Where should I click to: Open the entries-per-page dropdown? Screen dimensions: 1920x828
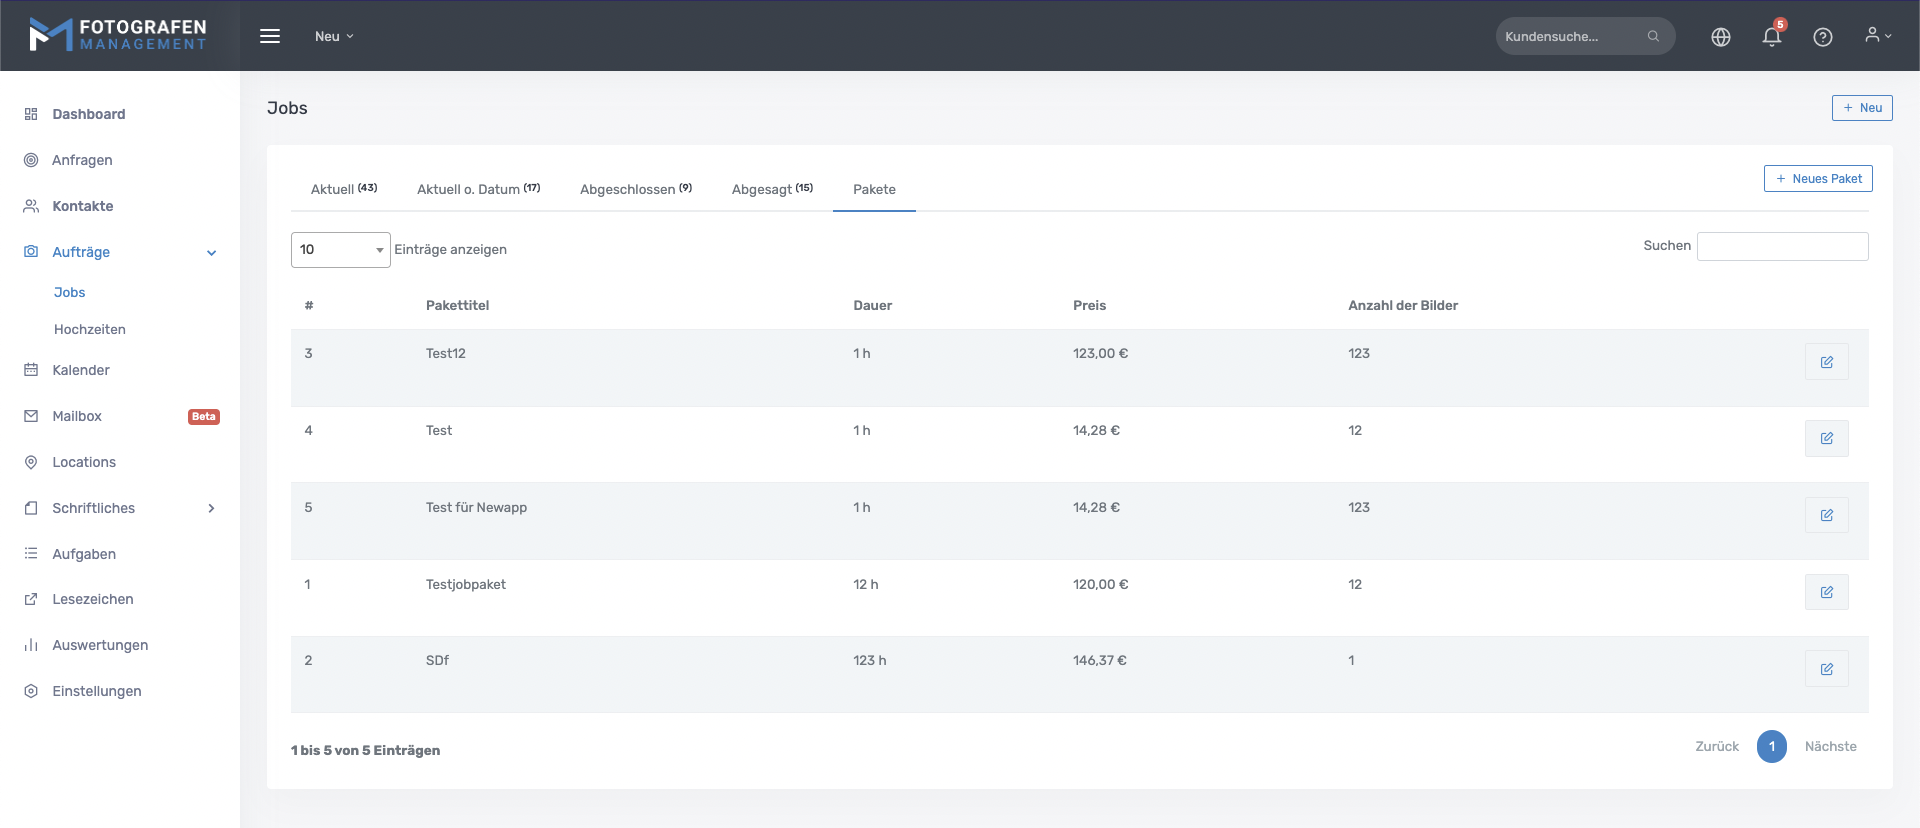click(x=340, y=250)
